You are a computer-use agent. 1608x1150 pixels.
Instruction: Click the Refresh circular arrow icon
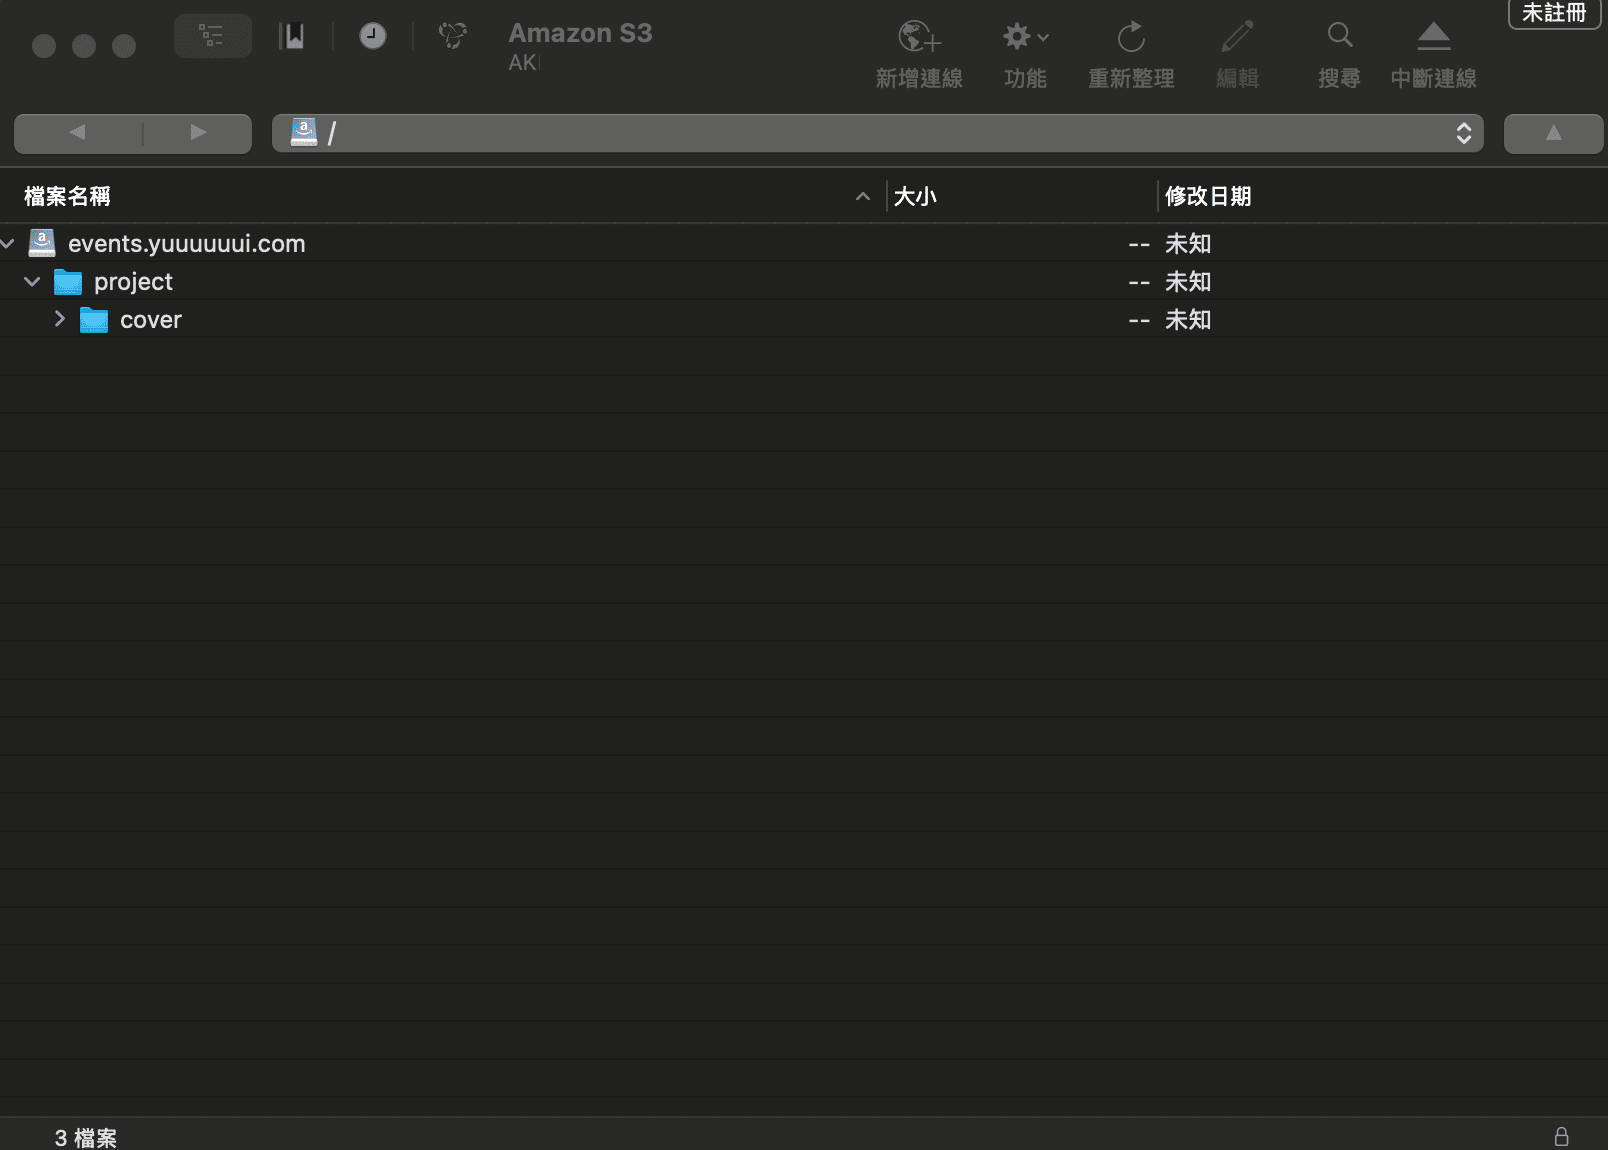(1130, 38)
